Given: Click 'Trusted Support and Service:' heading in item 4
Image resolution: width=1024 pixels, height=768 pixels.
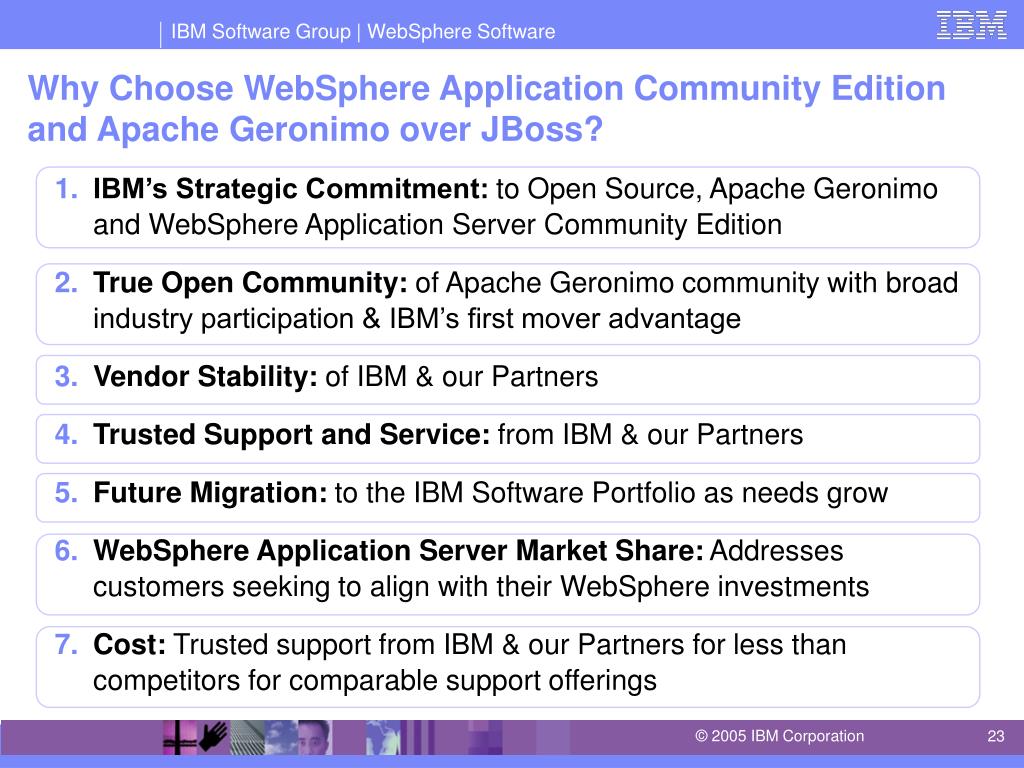Looking at the screenshot, I should pos(291,435).
